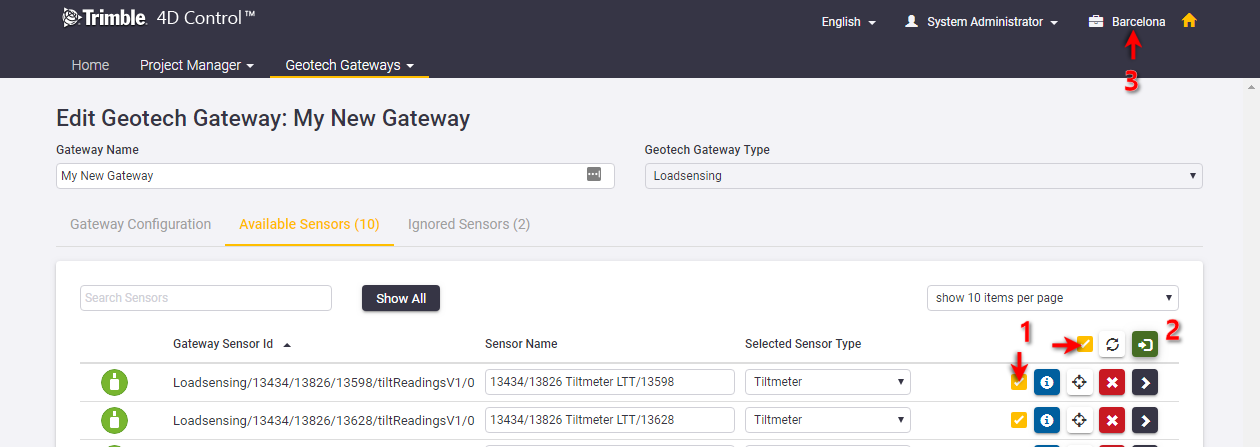Click the Barcelona project link
This screenshot has width=1260, height=447.
pyautogui.click(x=1138, y=22)
